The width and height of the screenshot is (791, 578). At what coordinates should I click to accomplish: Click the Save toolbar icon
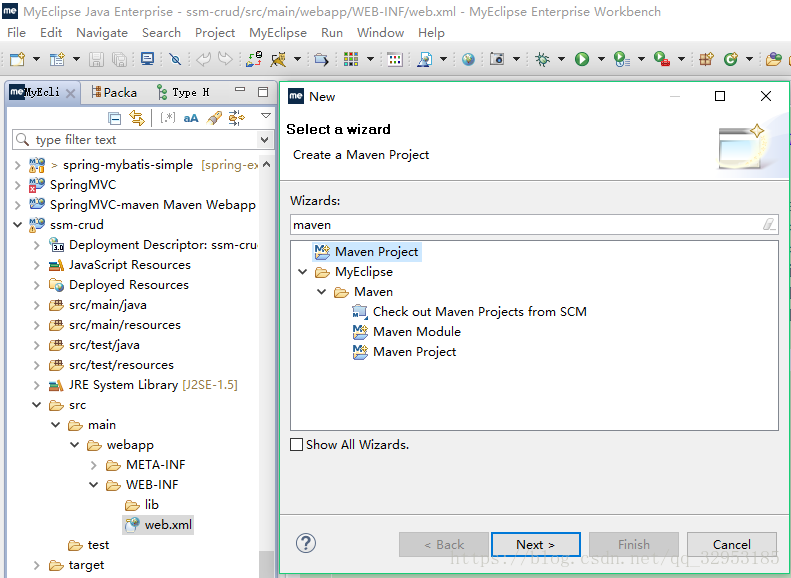96,59
